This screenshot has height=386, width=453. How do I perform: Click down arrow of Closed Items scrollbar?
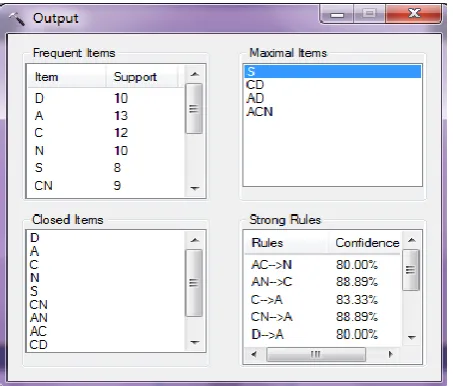click(195, 342)
